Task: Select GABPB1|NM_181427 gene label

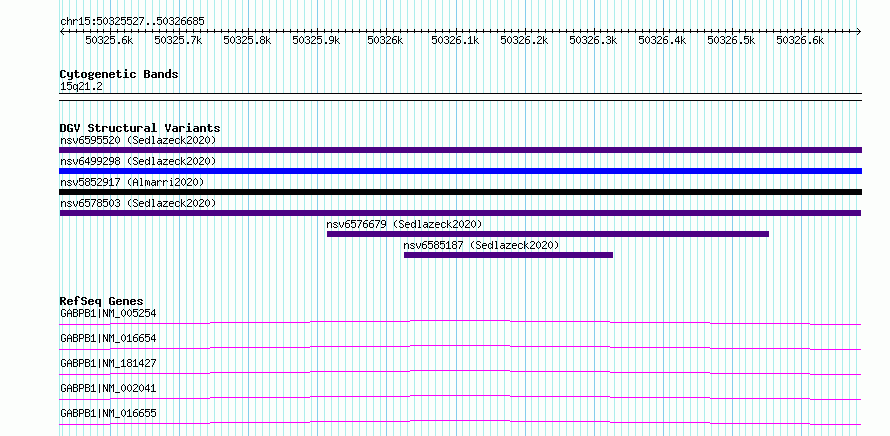Action: 108,363
